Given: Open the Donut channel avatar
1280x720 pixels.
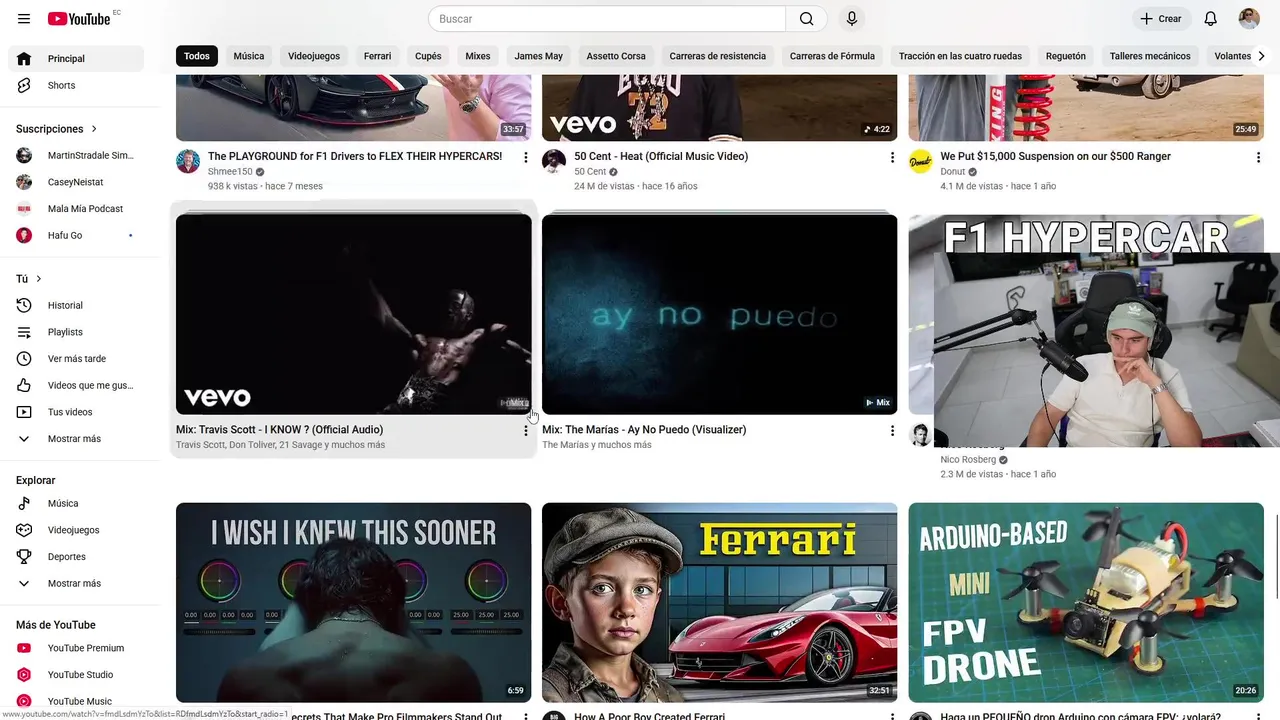Looking at the screenshot, I should pyautogui.click(x=920, y=161).
